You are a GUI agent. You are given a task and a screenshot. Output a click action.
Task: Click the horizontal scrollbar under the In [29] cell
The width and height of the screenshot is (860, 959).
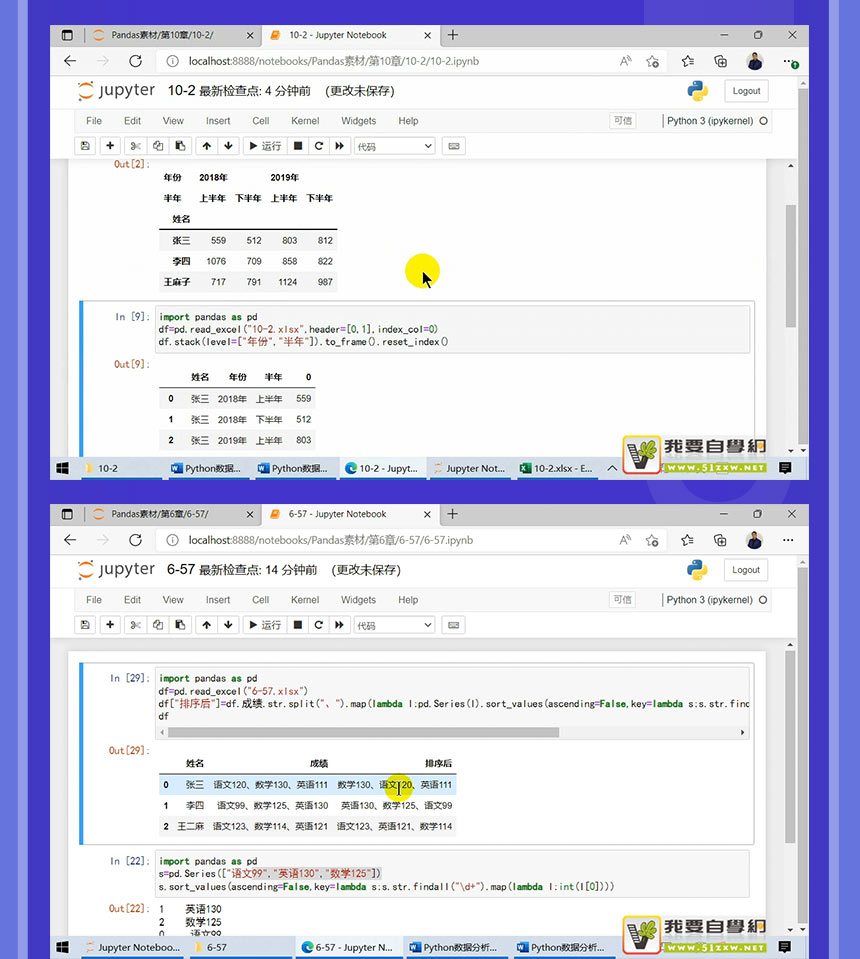[x=363, y=733]
